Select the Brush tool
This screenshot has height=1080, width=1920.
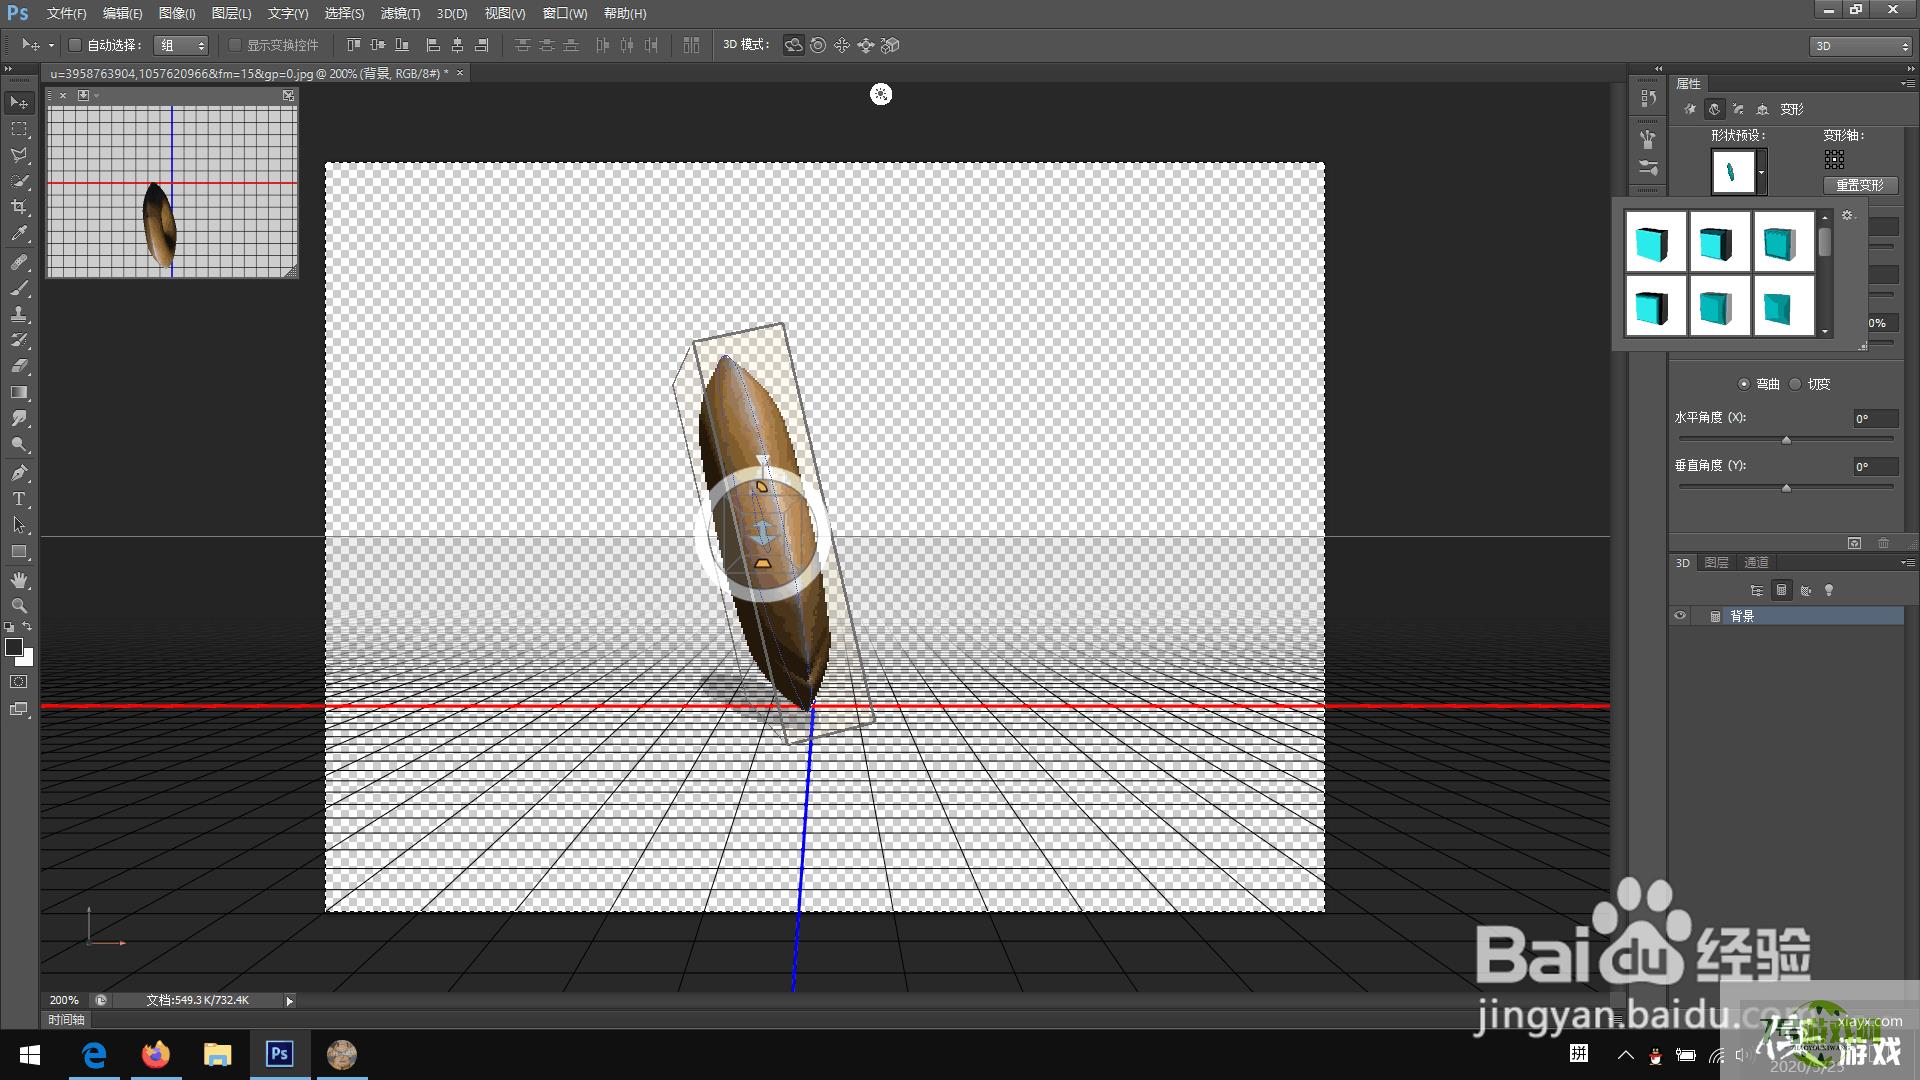[x=19, y=288]
